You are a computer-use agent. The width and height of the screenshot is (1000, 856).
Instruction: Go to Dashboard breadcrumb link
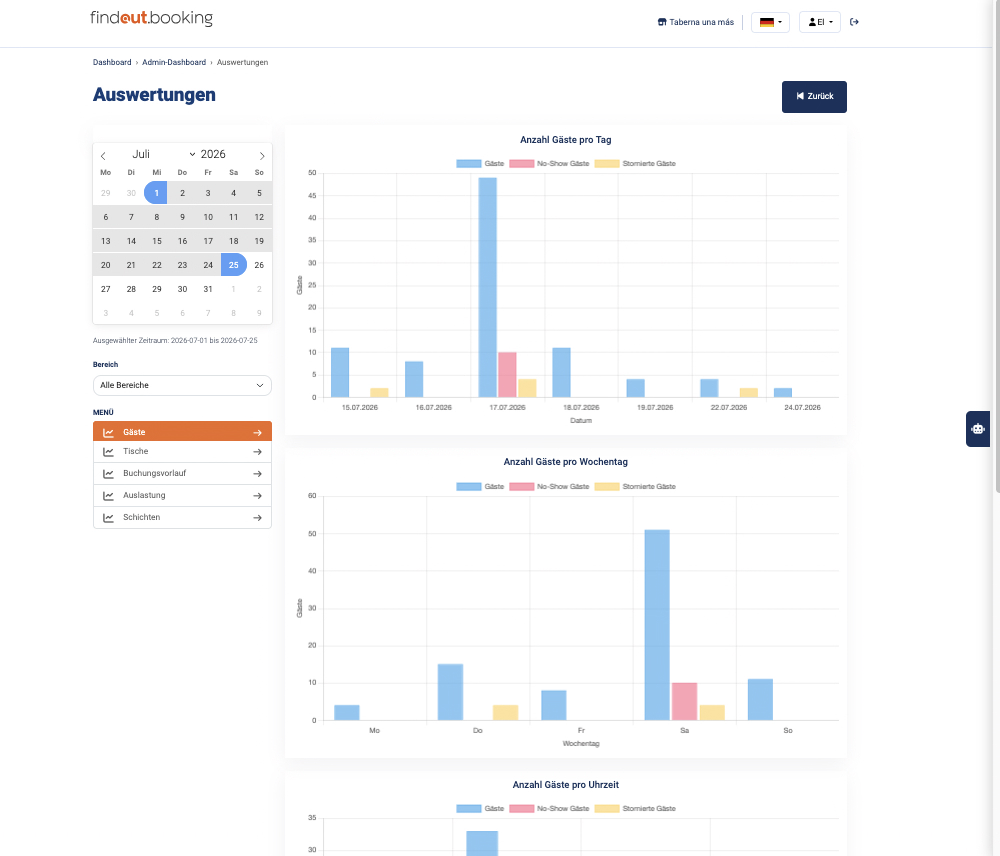point(112,63)
